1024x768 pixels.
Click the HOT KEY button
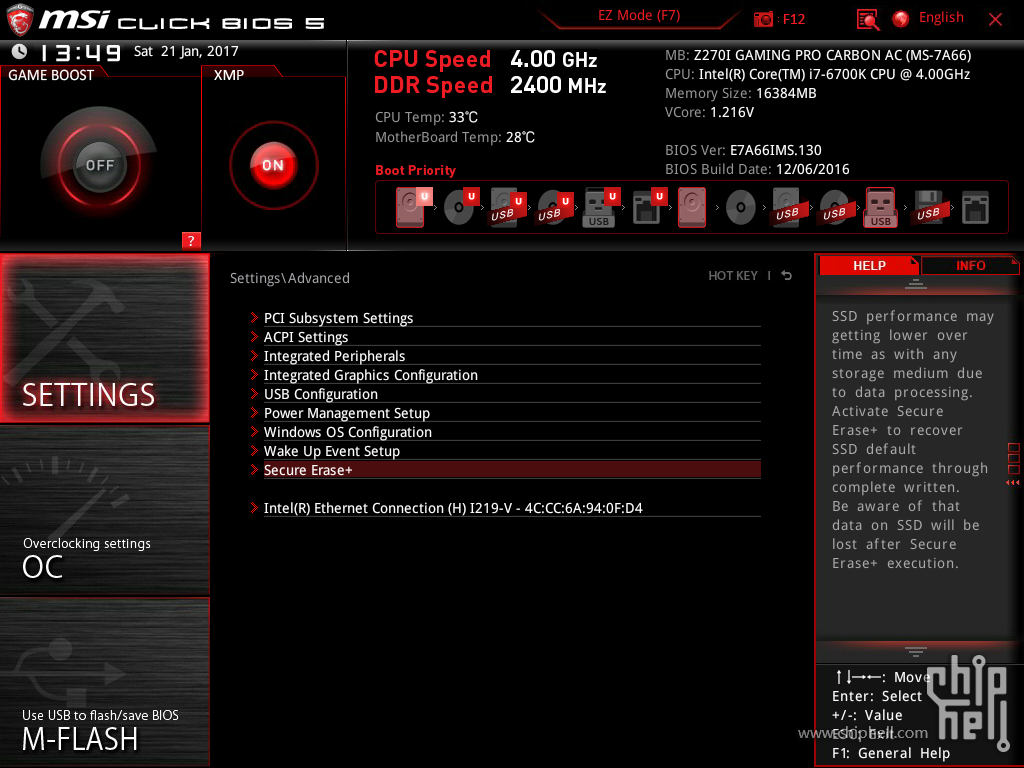tap(733, 276)
